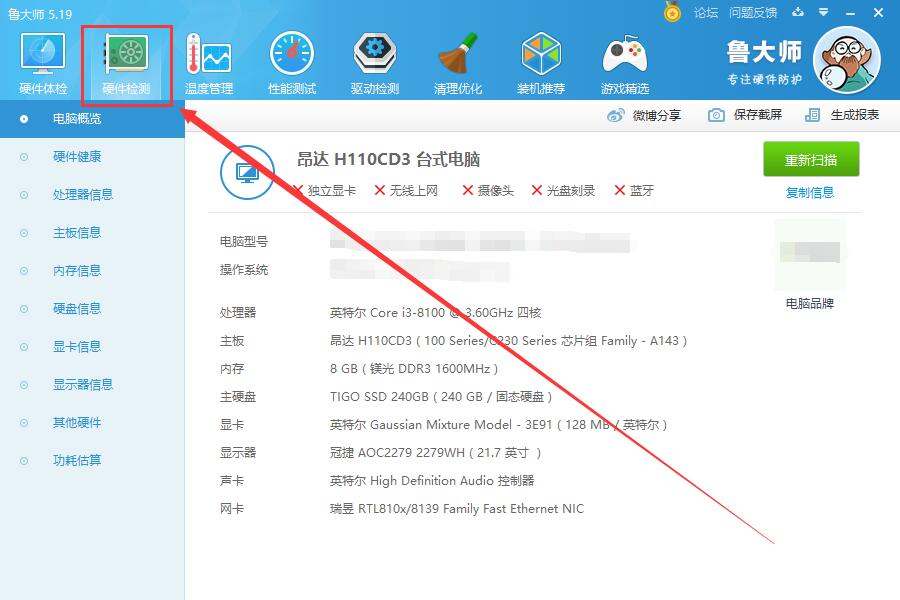Start the 清理优化 cleanup optimization tool
The image size is (900, 600).
point(457,62)
